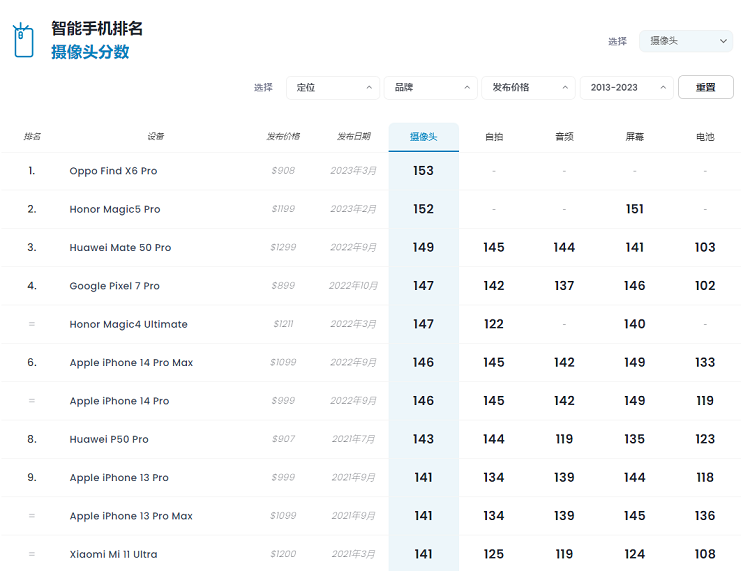This screenshot has height=571, width=750.
Task: Click the 2021年7月 release date of Huawei P50 Pro
Action: [x=353, y=439]
